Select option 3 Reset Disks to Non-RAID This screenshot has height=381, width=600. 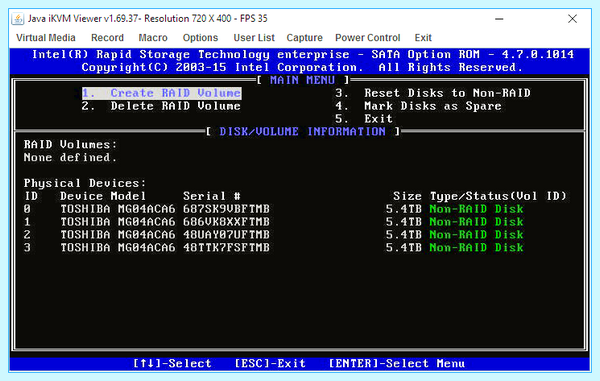tap(433, 93)
